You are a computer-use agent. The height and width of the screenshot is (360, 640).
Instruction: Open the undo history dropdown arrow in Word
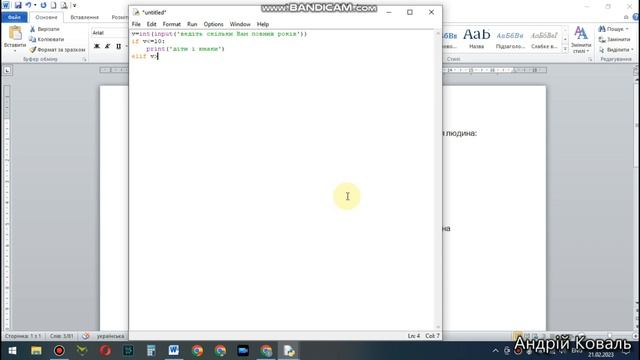click(35, 5)
